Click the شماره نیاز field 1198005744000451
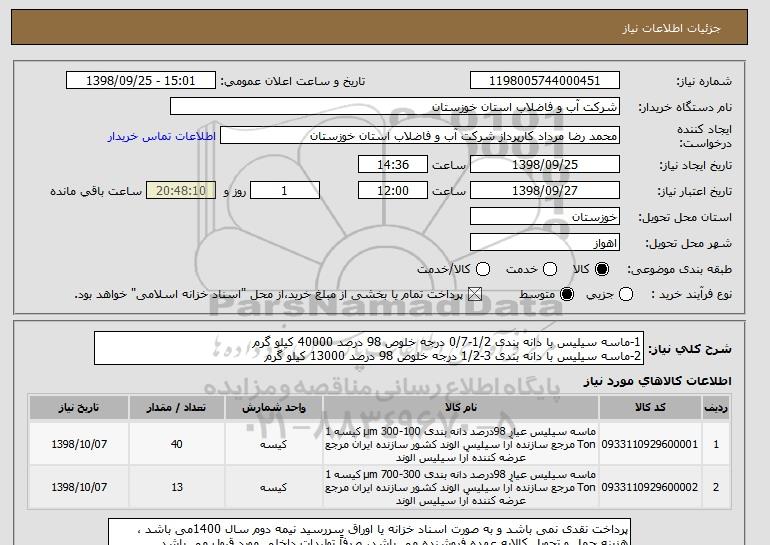770x545 pixels. pyautogui.click(x=545, y=80)
